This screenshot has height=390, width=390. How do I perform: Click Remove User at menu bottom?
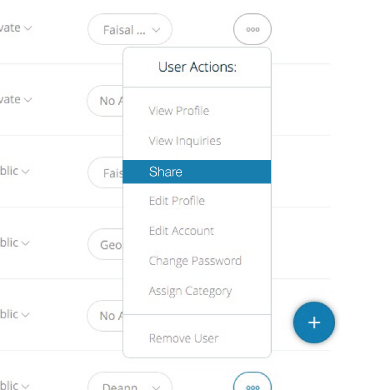coord(184,338)
